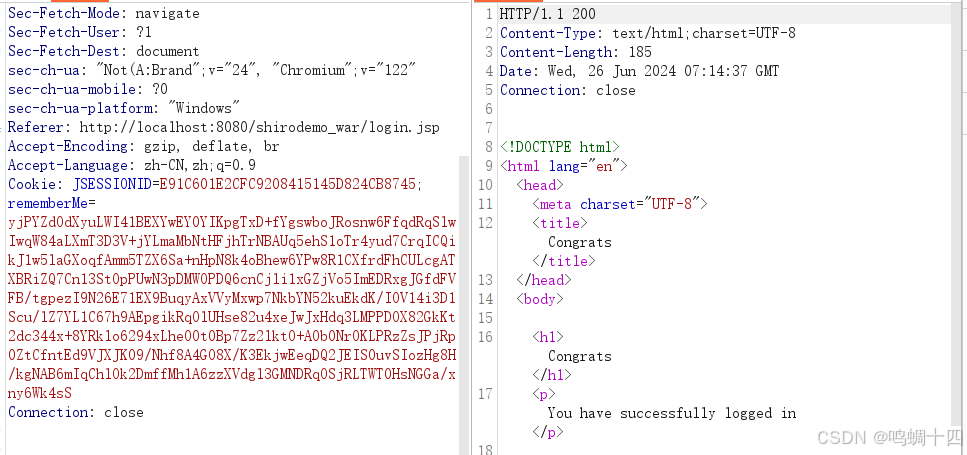Click the sec-ch-ua-mobile header line

click(88, 89)
